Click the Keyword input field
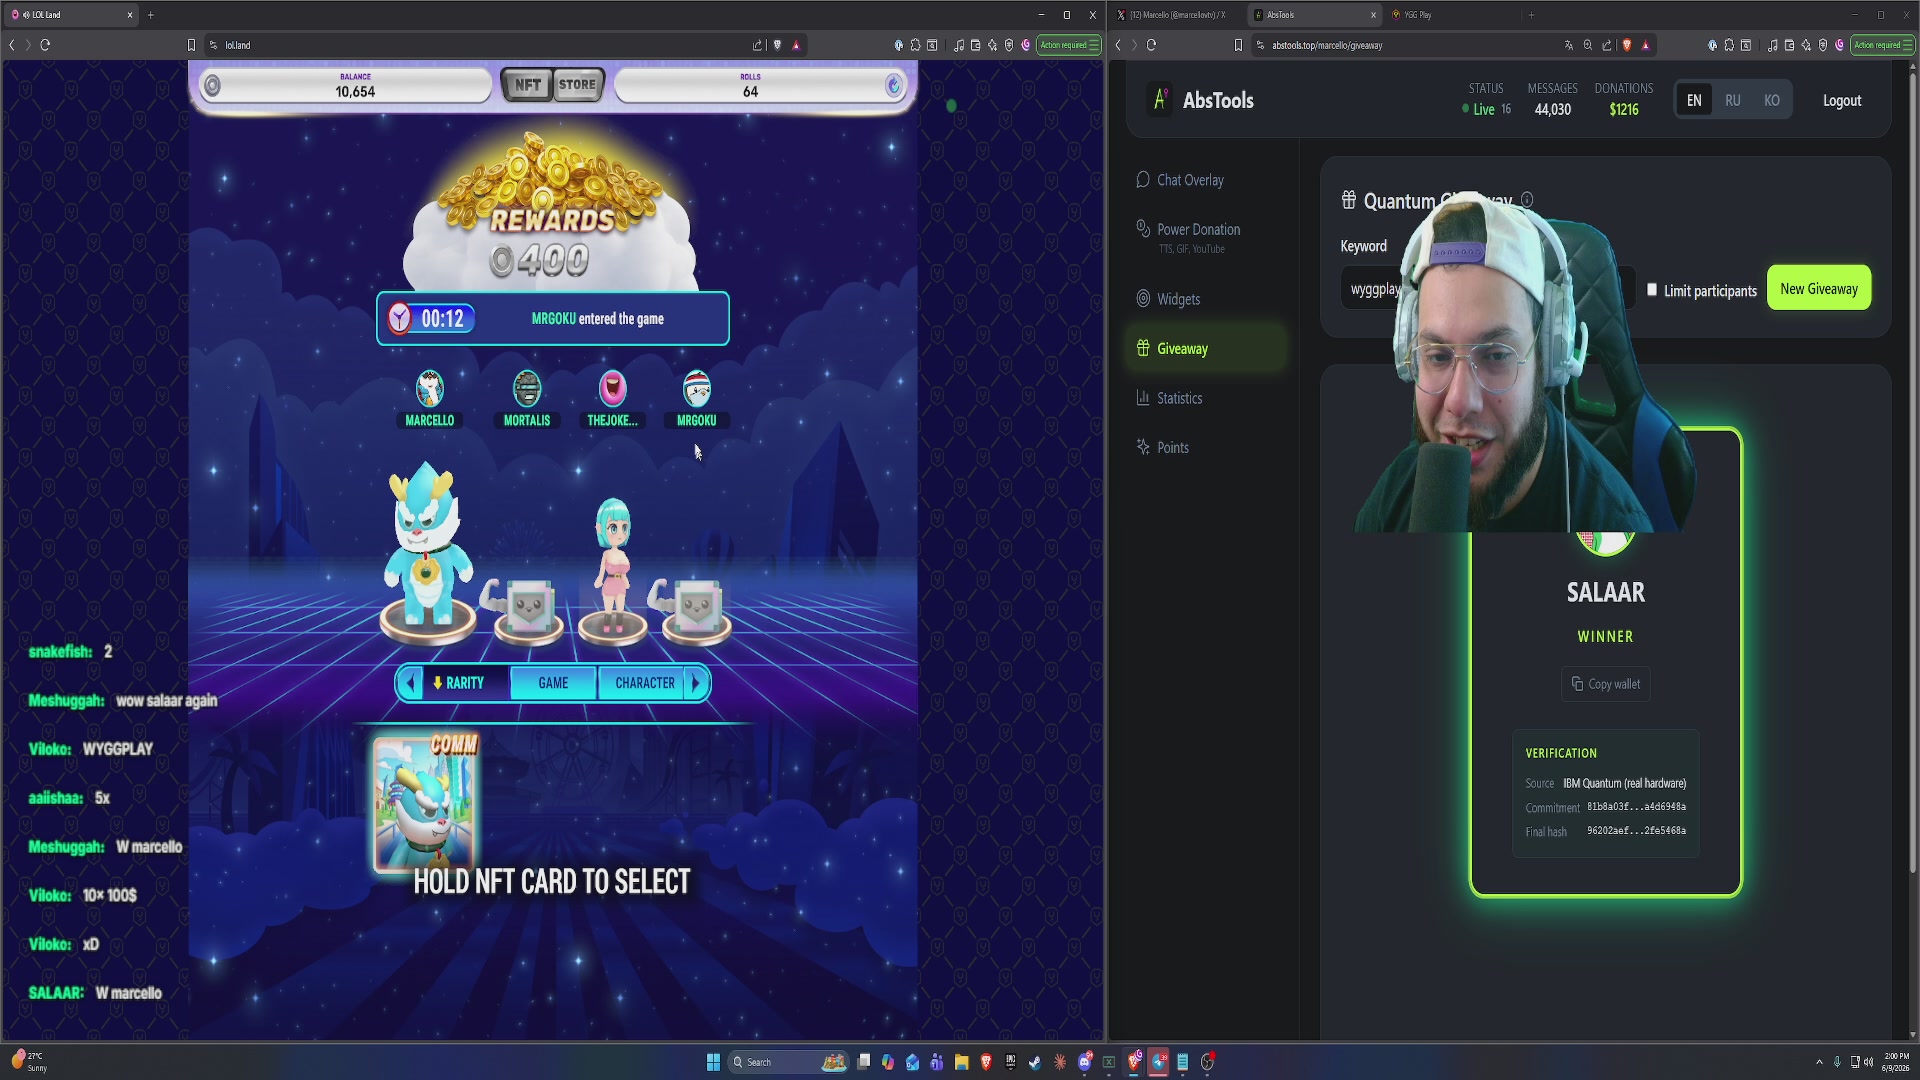Screen dimensions: 1920x1080 coord(1487,289)
